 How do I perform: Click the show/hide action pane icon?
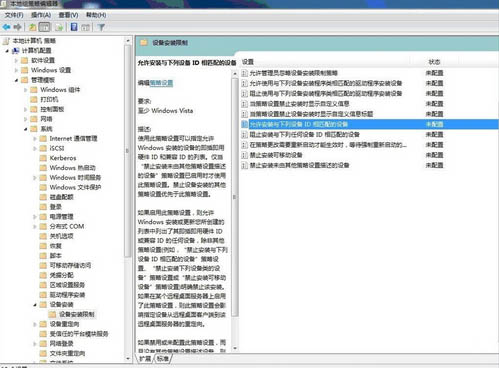tap(86, 27)
